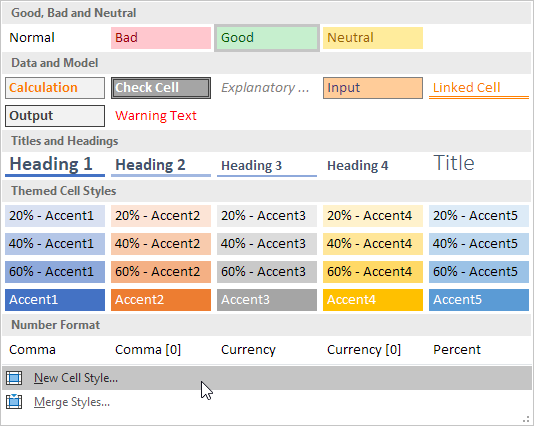Choose the Calculation style
The width and height of the screenshot is (534, 426).
point(55,88)
